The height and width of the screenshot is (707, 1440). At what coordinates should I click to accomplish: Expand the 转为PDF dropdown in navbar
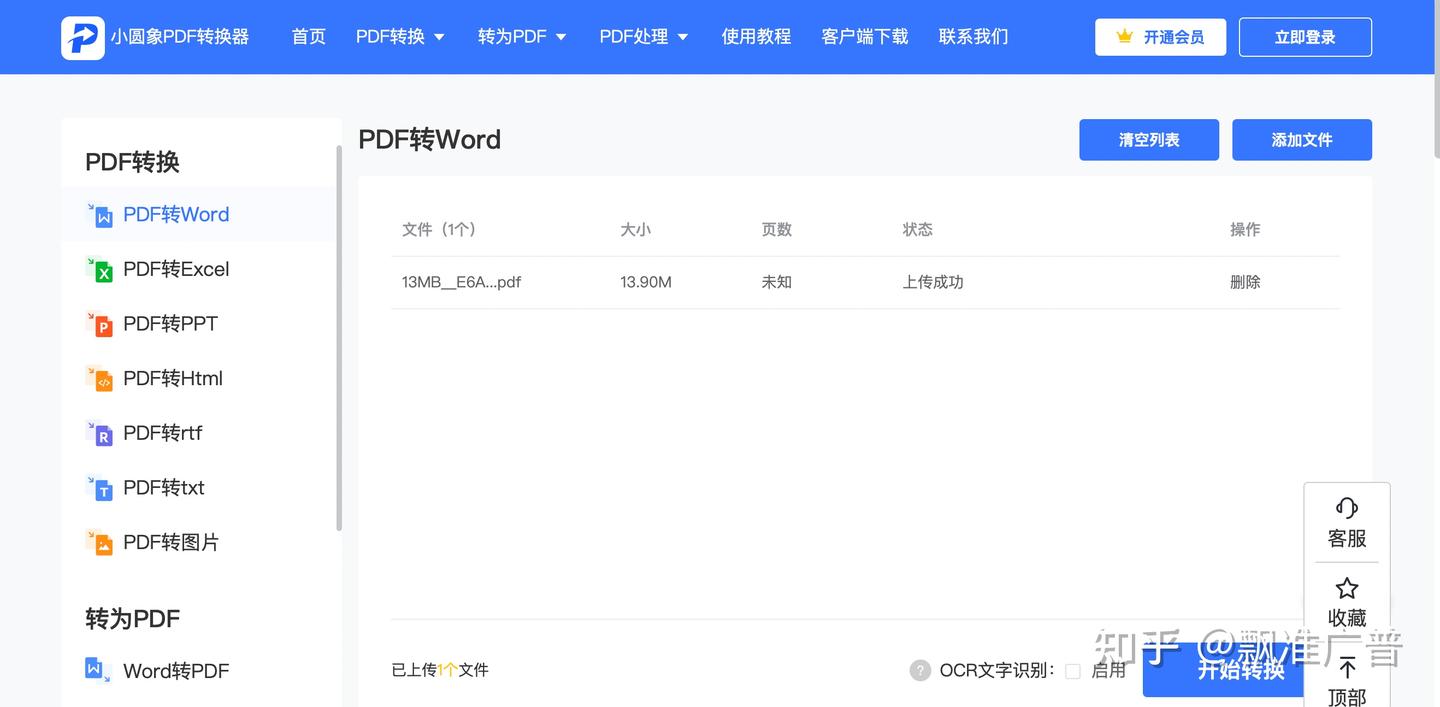(522, 37)
